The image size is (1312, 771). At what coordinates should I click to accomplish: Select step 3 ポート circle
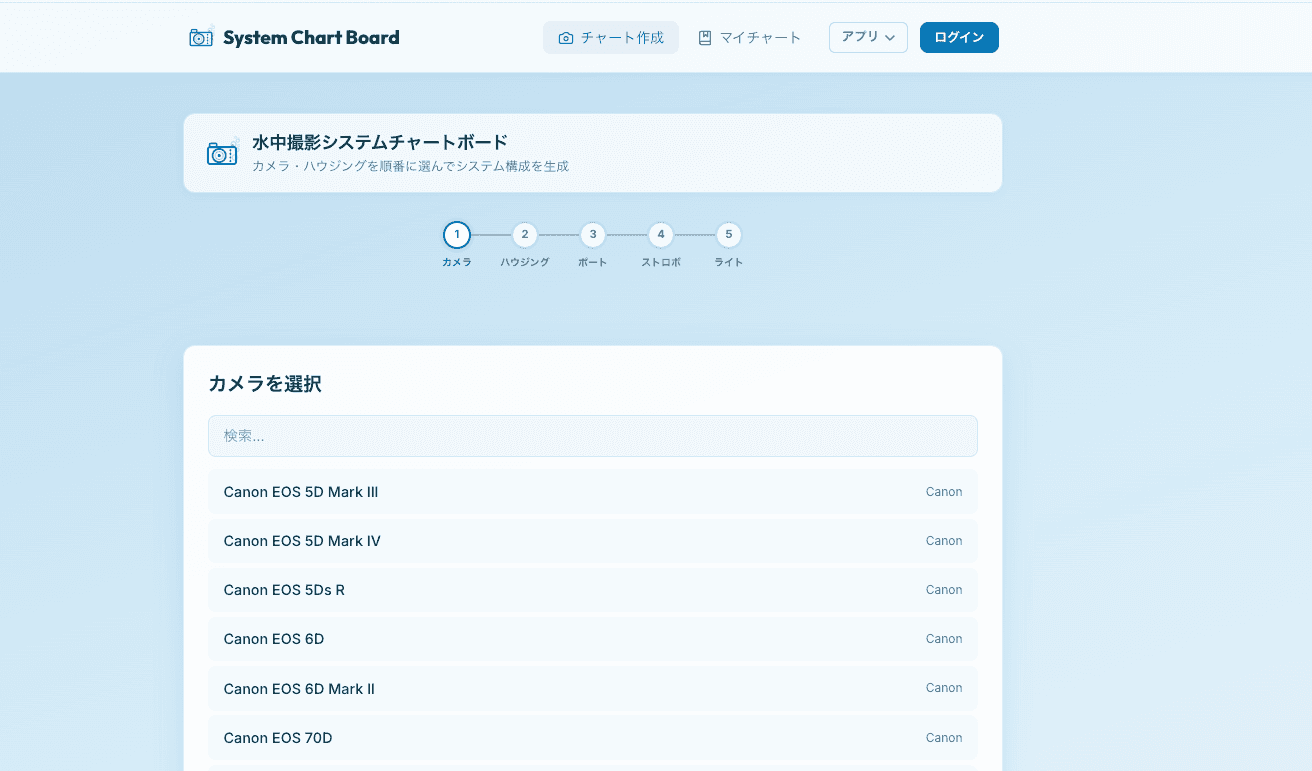pyautogui.click(x=593, y=235)
